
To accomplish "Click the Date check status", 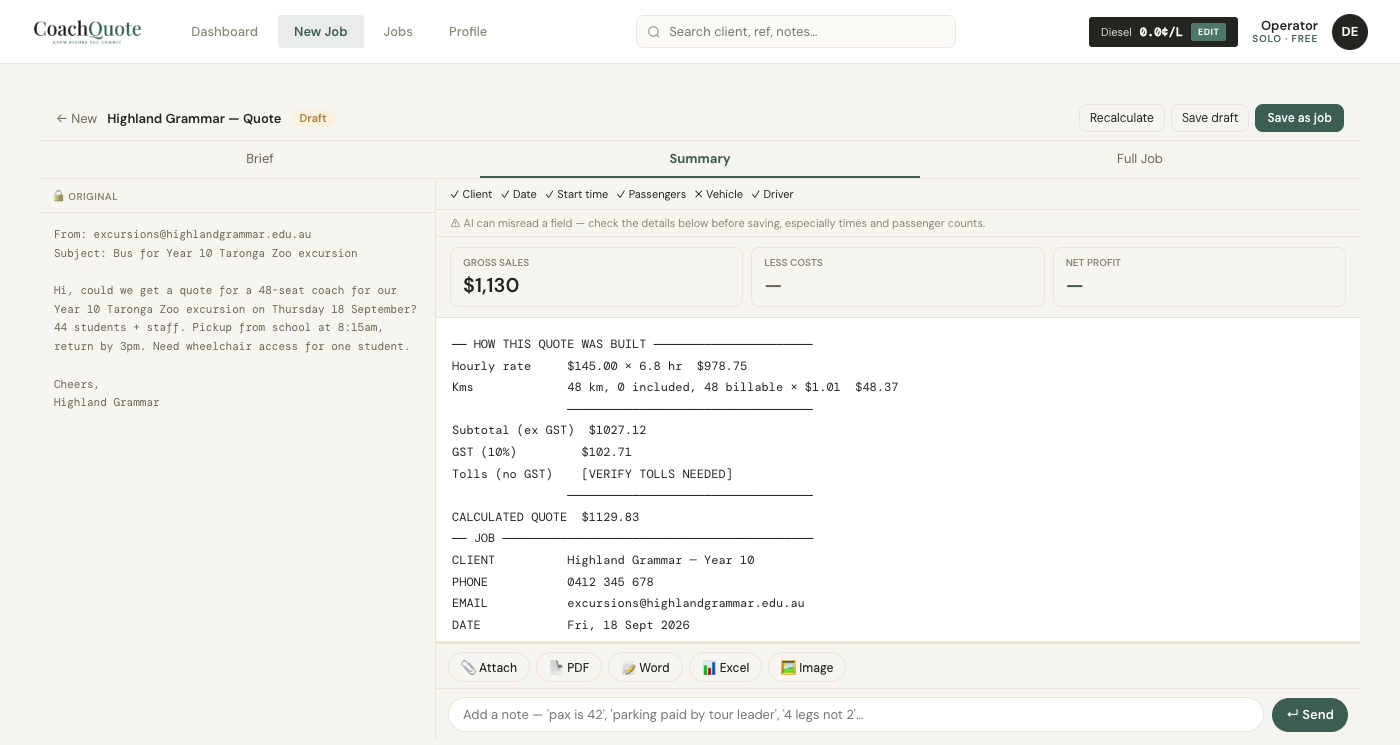I will [x=519, y=194].
